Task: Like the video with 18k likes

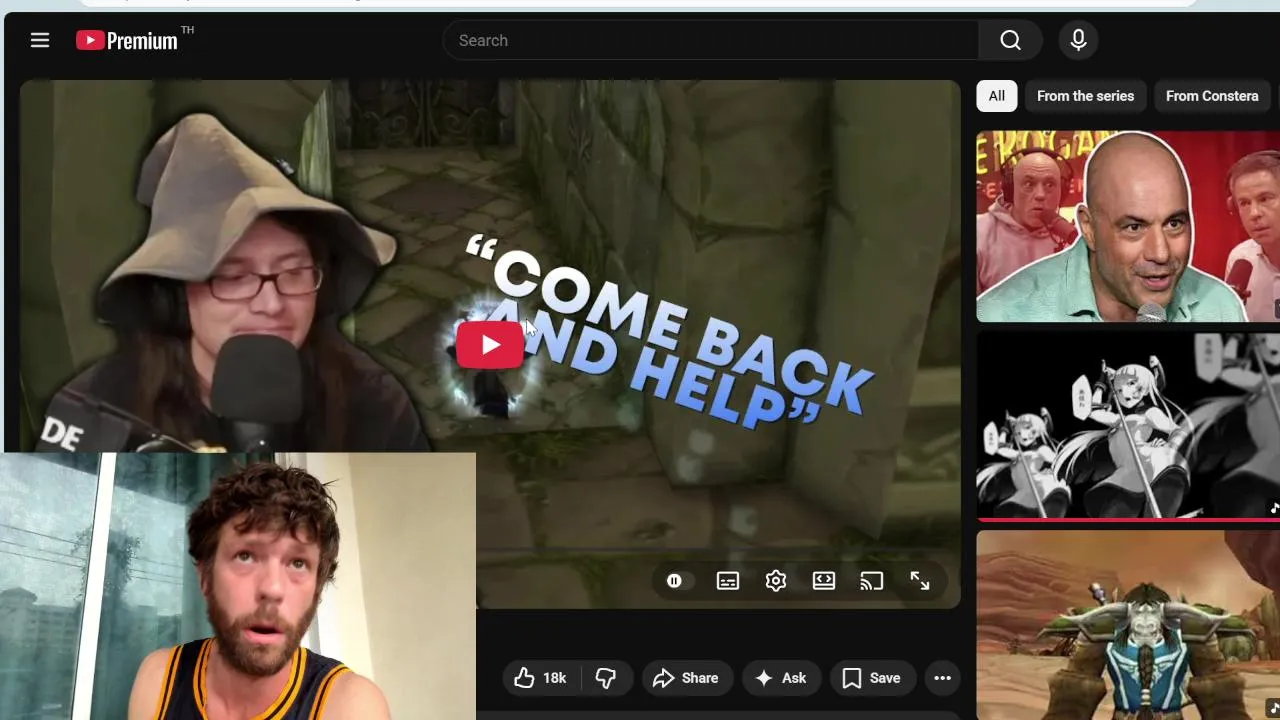Action: (x=541, y=678)
